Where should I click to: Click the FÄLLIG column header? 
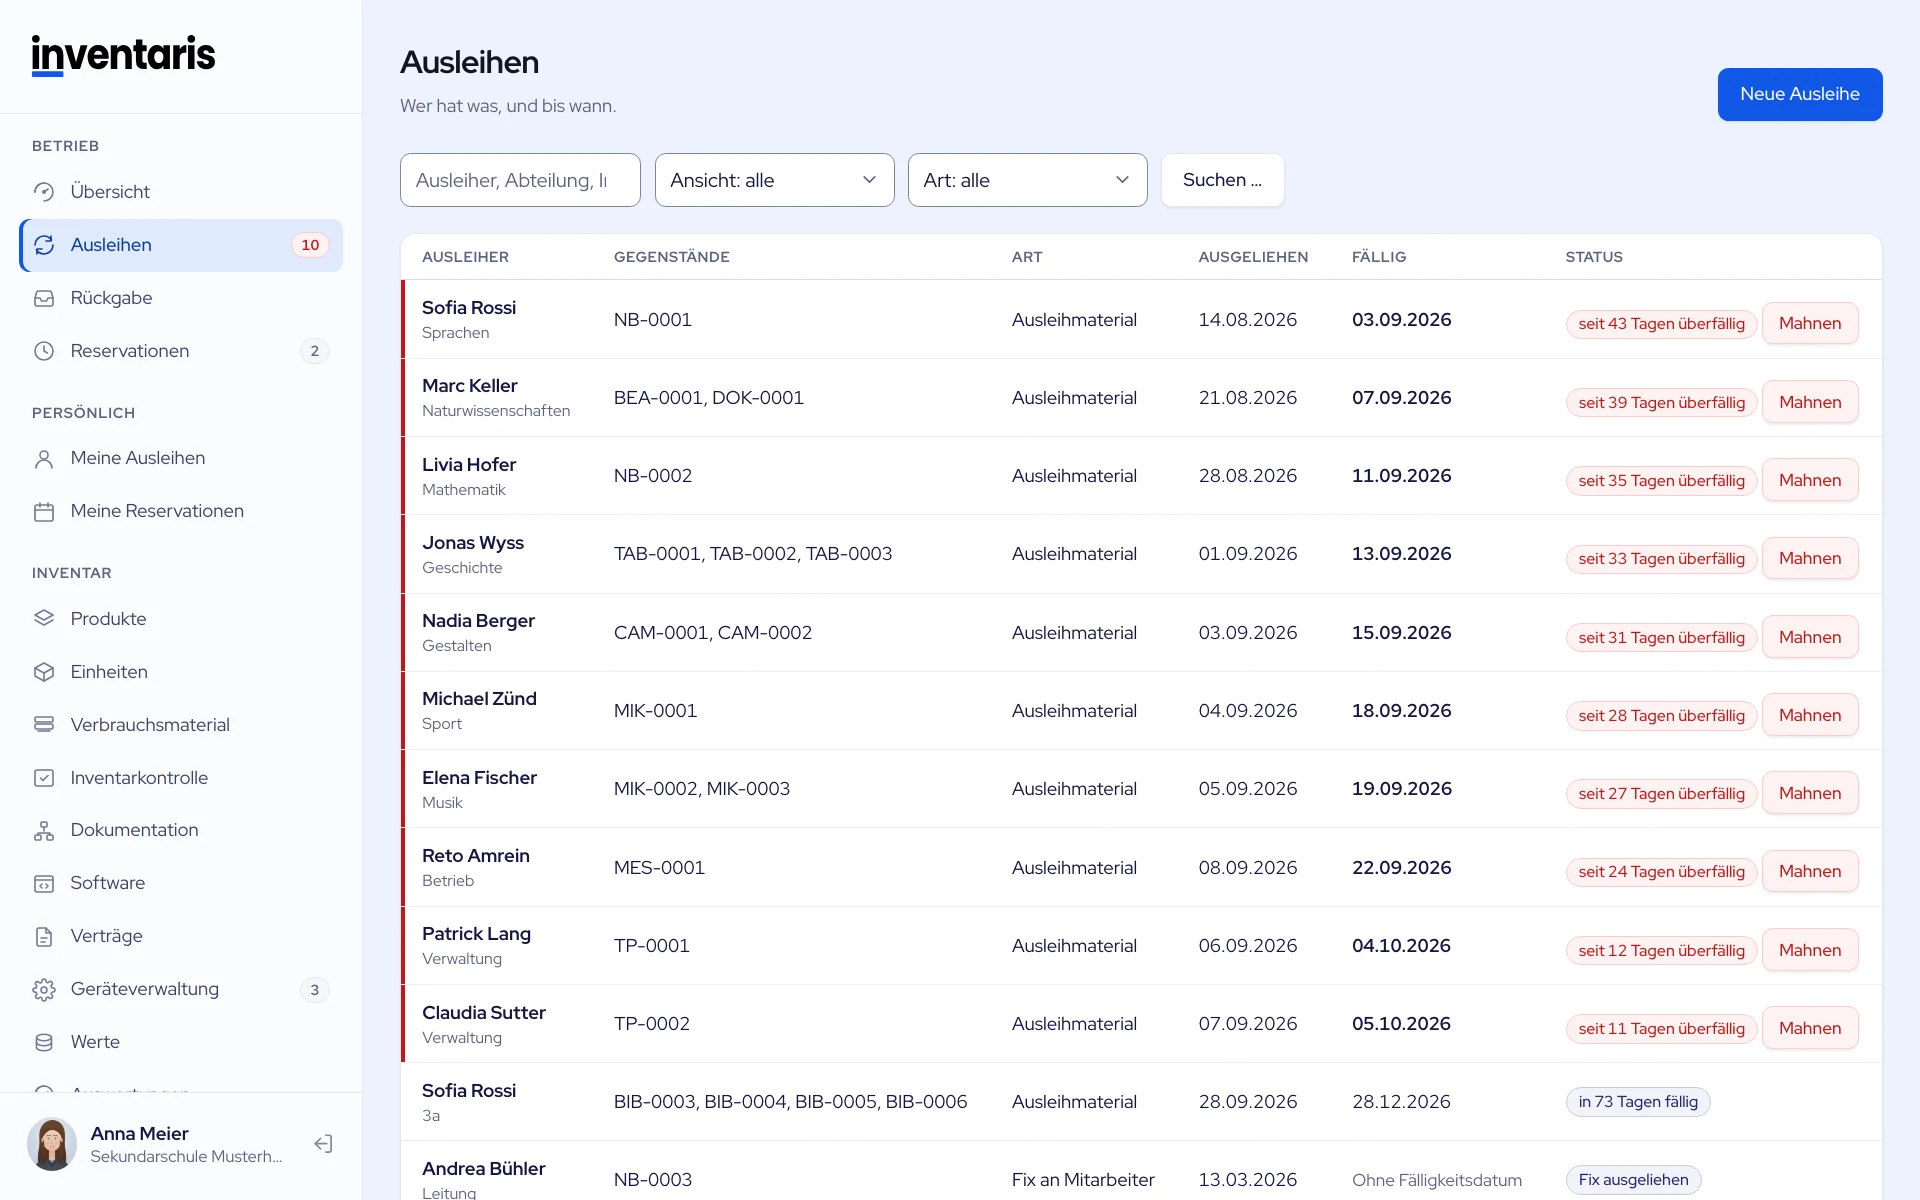click(1379, 257)
